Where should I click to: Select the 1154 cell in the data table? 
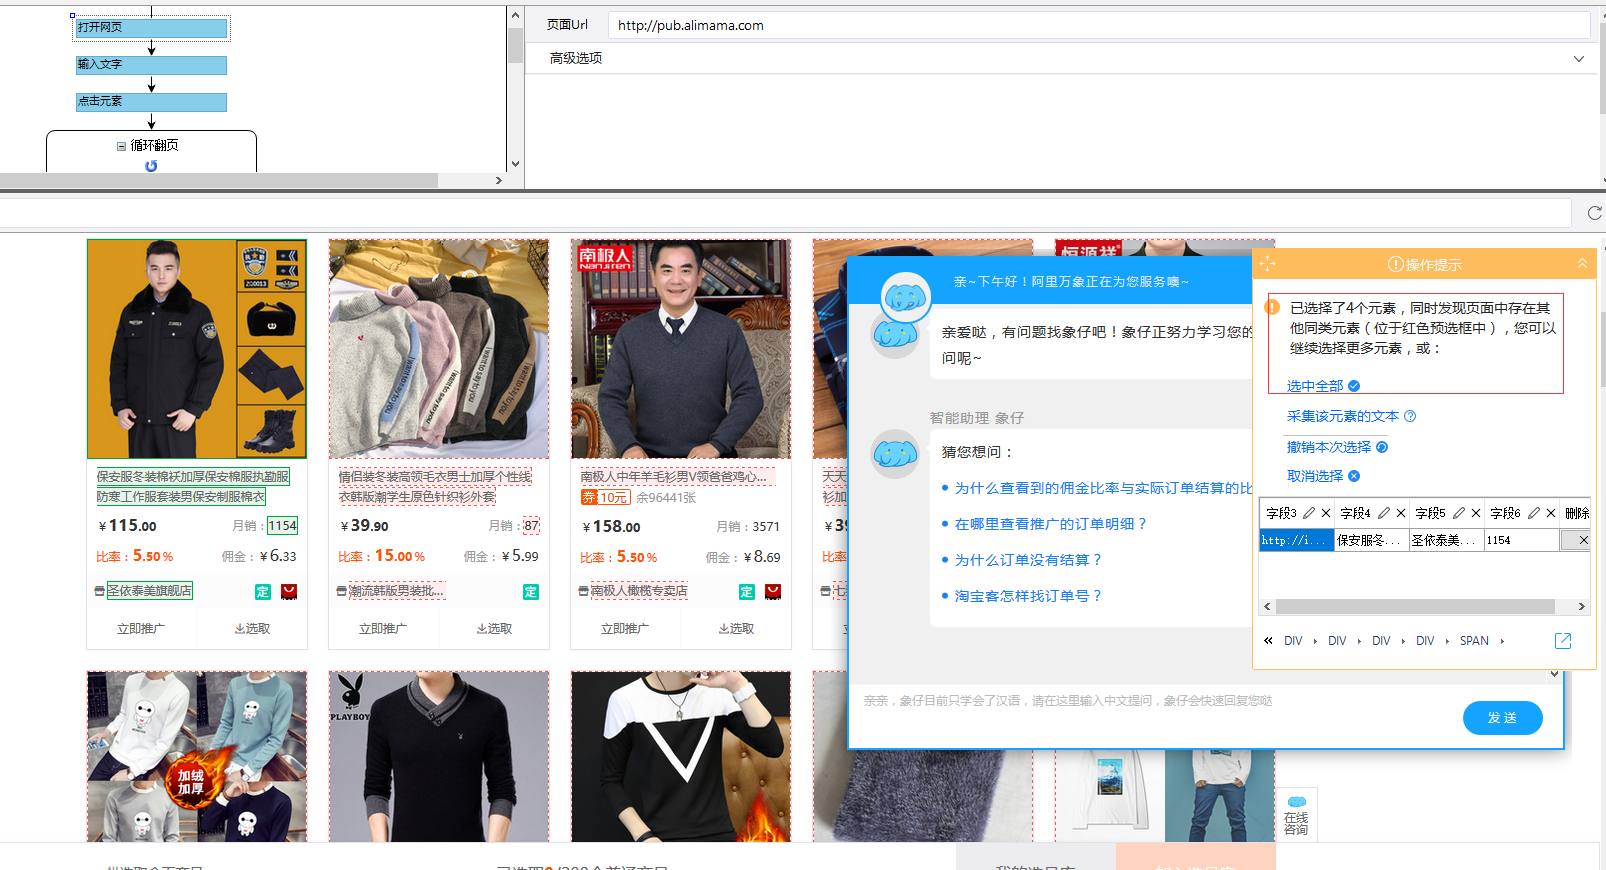click(x=1521, y=540)
